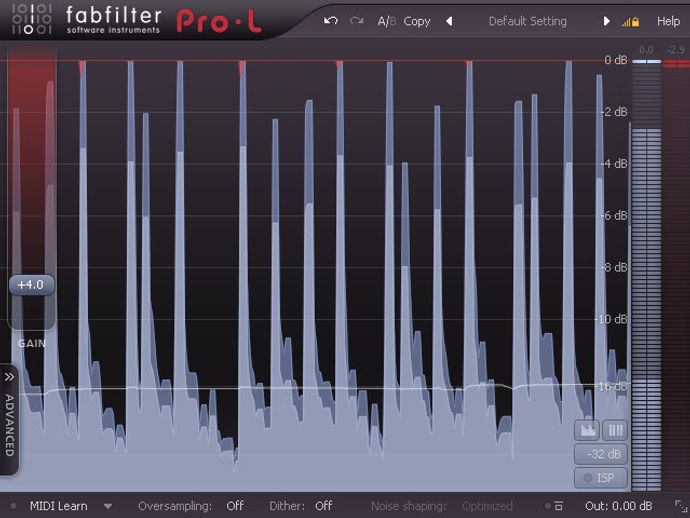Image resolution: width=690 pixels, height=518 pixels.
Task: Open Noise shaping Optimized selector
Action: point(487,506)
